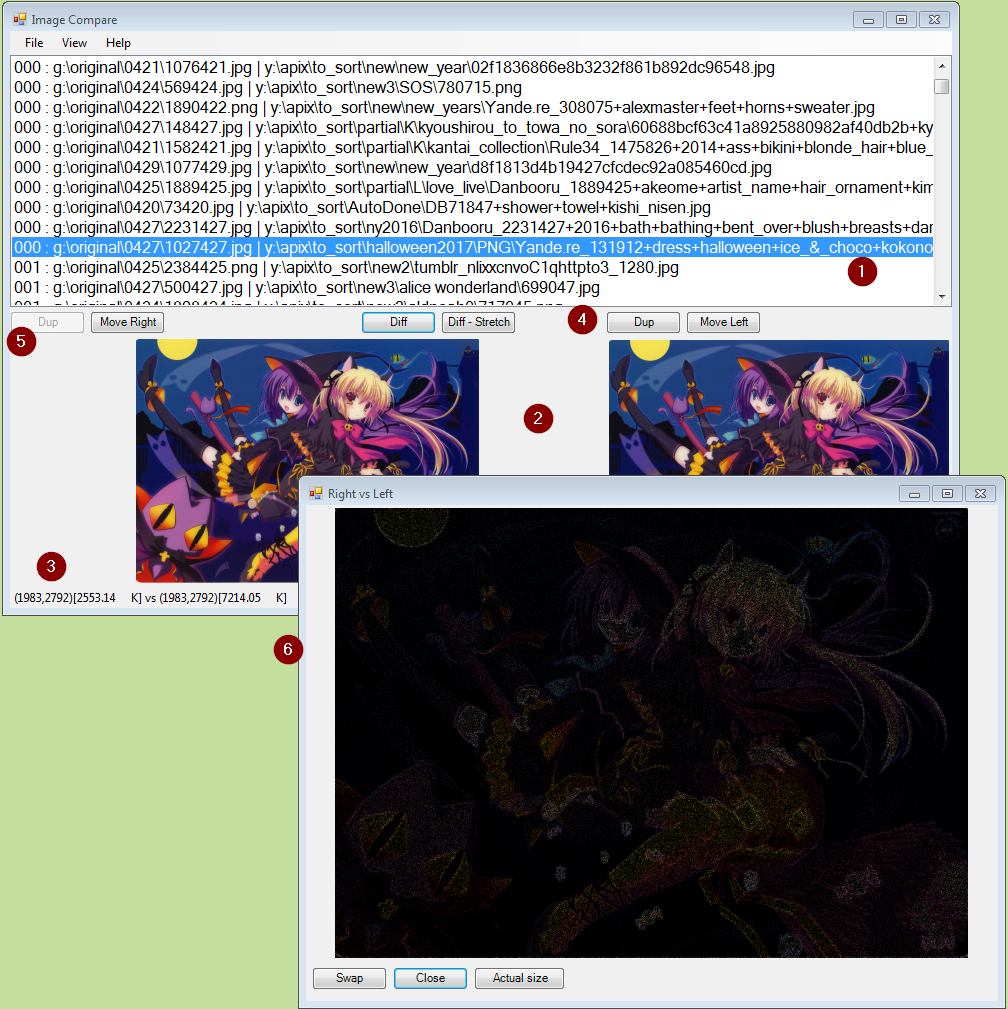Select list row with 500427.jpg
Image resolution: width=1008 pixels, height=1009 pixels.
(472, 287)
